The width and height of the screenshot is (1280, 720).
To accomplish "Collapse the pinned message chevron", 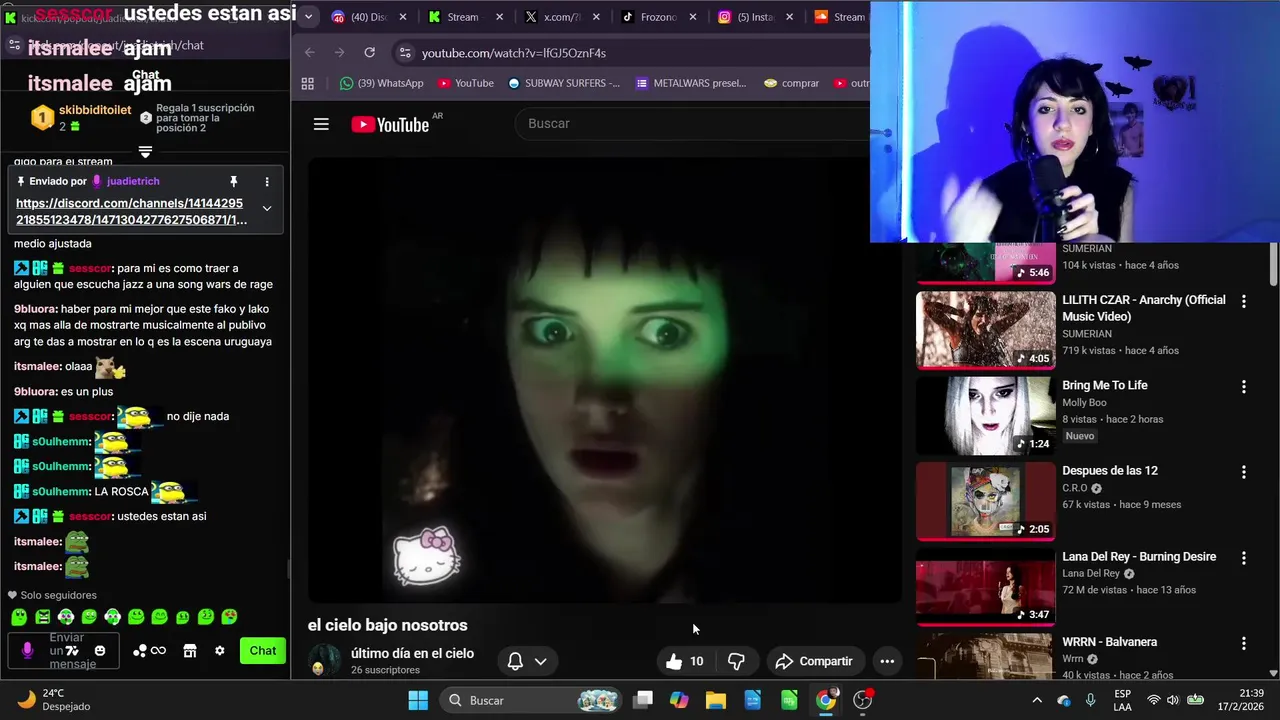I will click(x=267, y=208).
